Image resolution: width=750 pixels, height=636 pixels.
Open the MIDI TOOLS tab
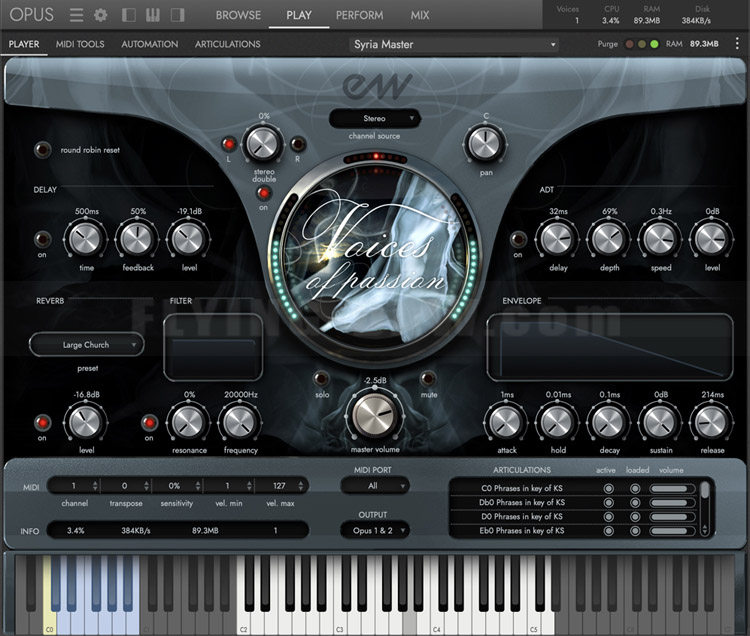(80, 44)
